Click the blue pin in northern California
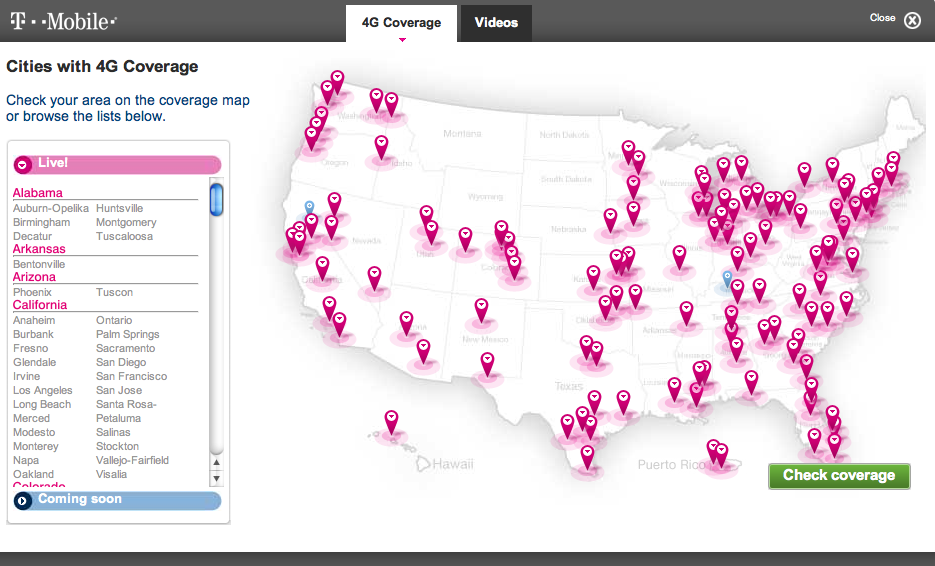 click(309, 208)
